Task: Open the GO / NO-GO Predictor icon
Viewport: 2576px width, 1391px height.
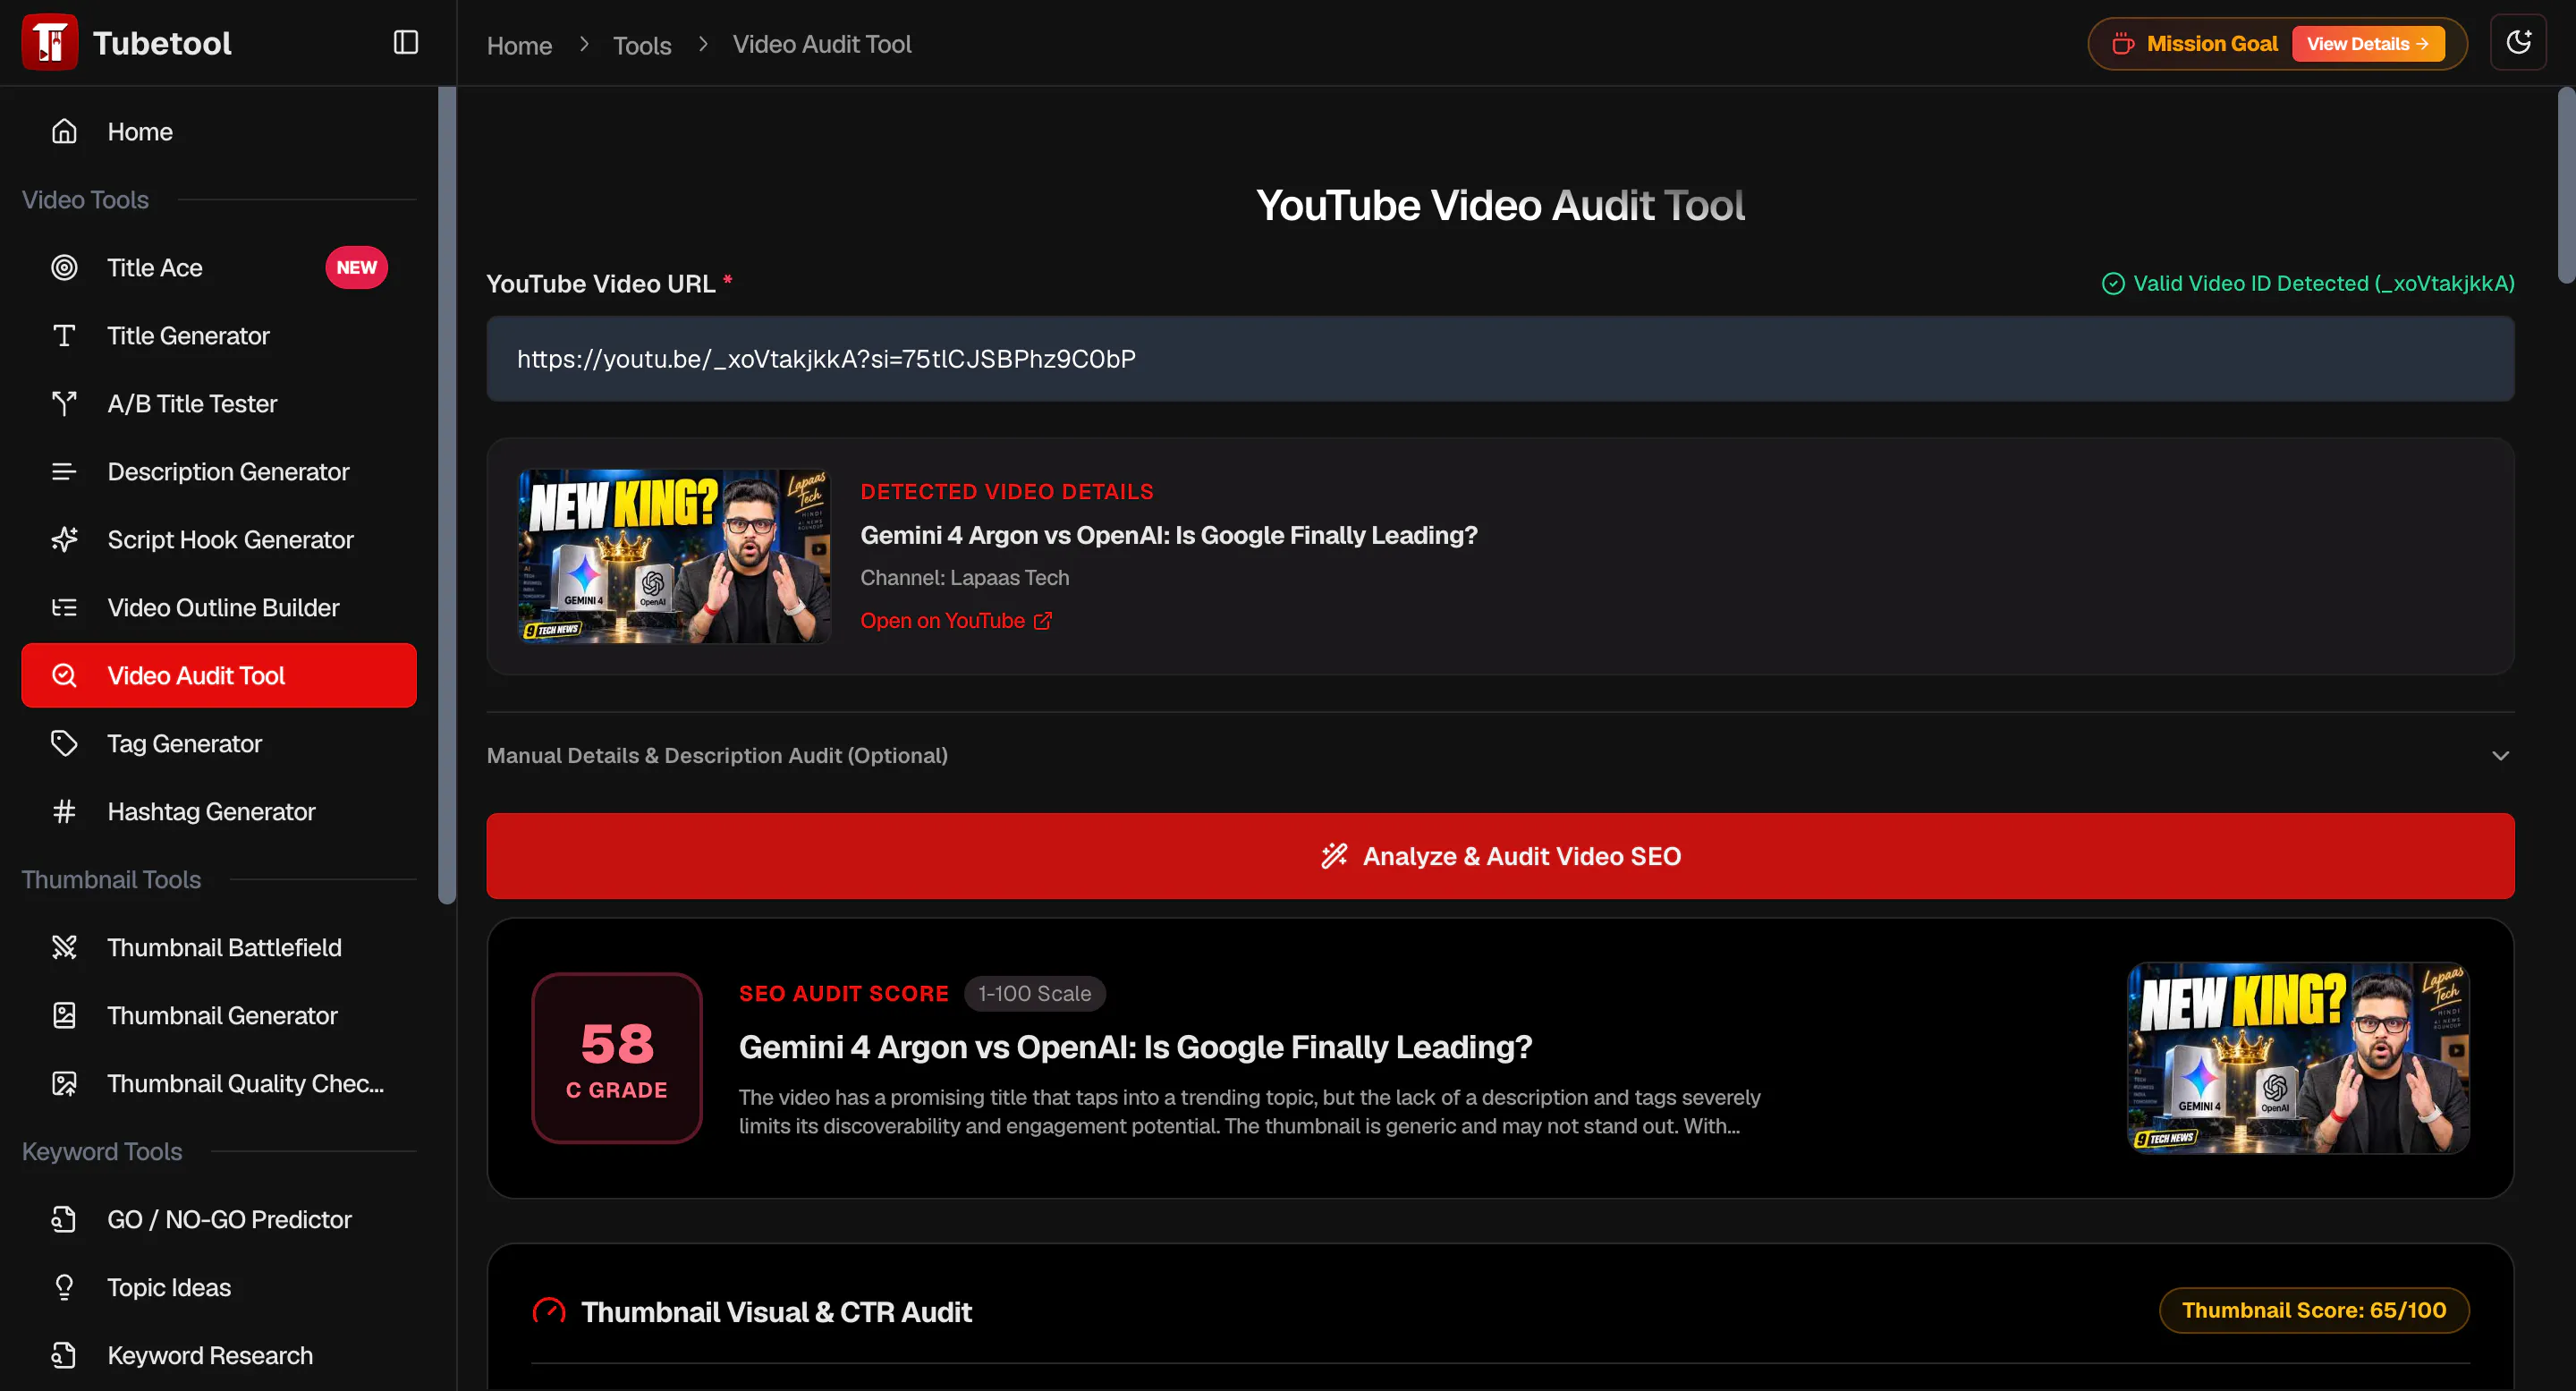Action: coord(64,1220)
